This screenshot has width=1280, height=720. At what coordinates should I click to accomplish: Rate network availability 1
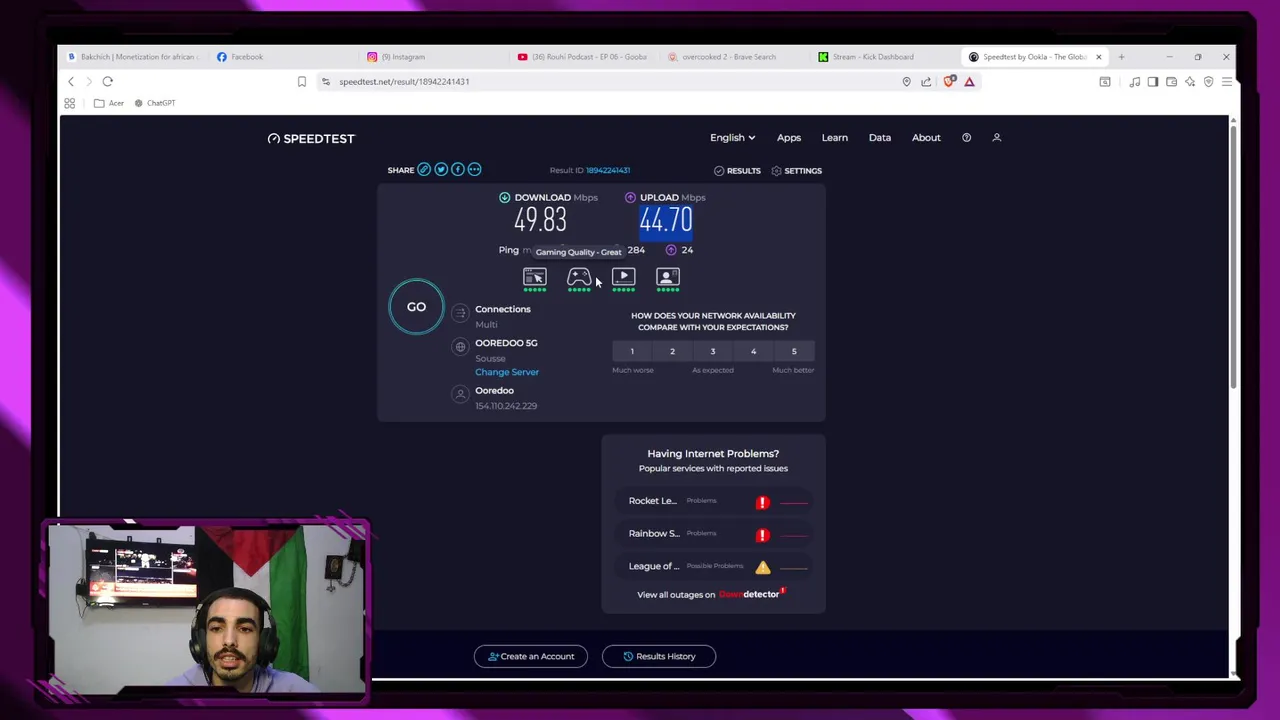tap(632, 351)
